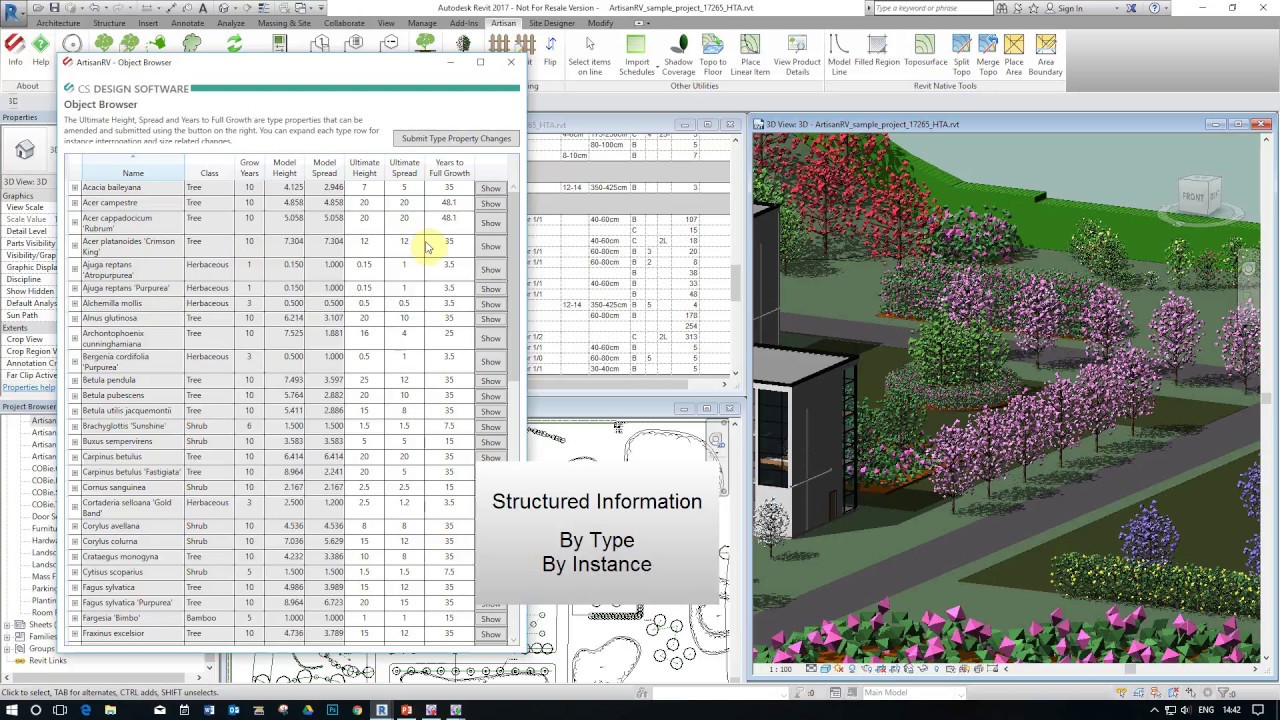1280x720 pixels.
Task: Click the Years to Full Growth header
Action: [449, 167]
